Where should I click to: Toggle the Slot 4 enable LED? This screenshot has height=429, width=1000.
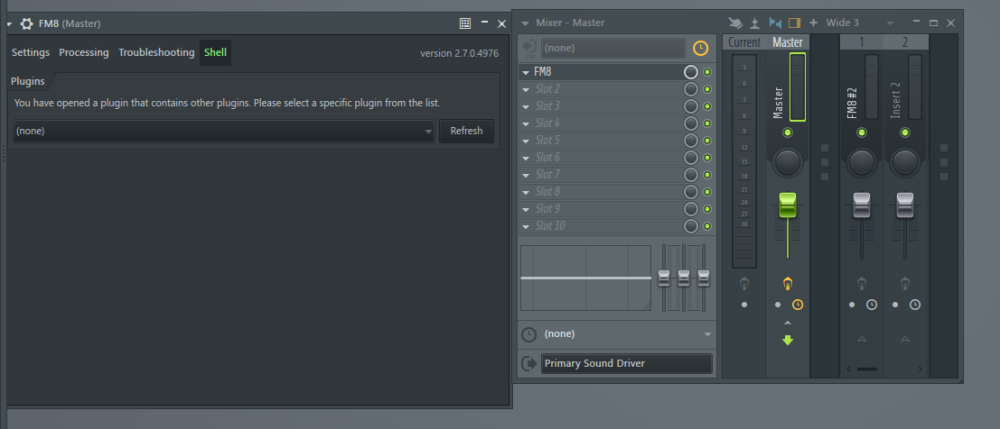click(707, 124)
